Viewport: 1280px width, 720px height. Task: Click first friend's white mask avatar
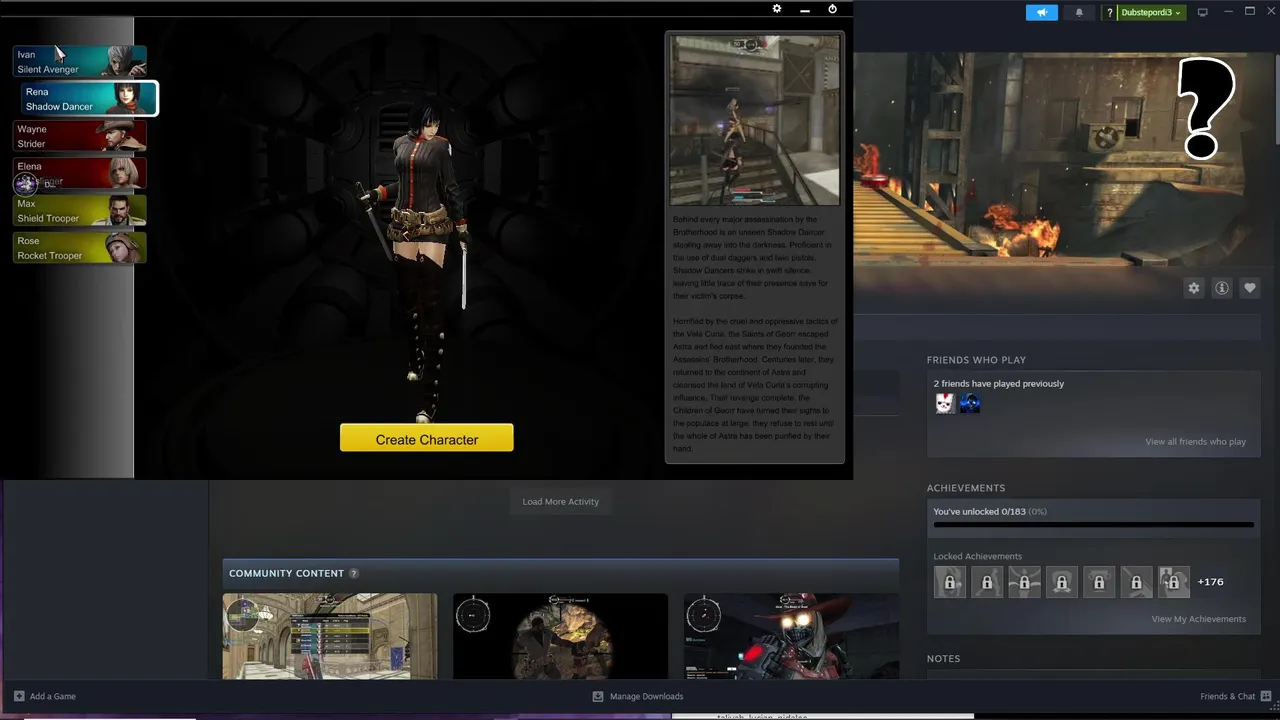point(945,403)
